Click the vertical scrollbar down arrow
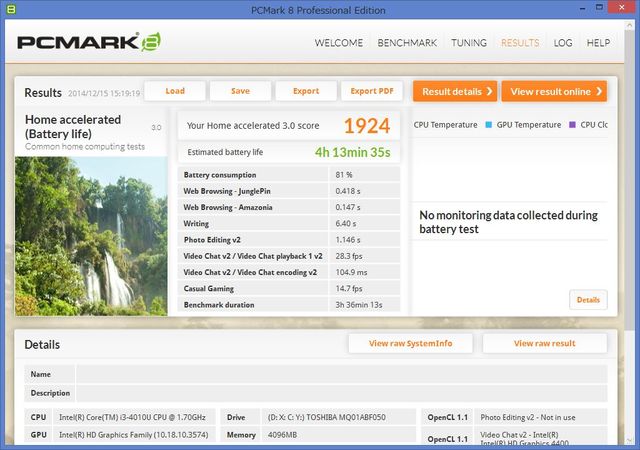Screen dimensions: 640x450 (629, 440)
